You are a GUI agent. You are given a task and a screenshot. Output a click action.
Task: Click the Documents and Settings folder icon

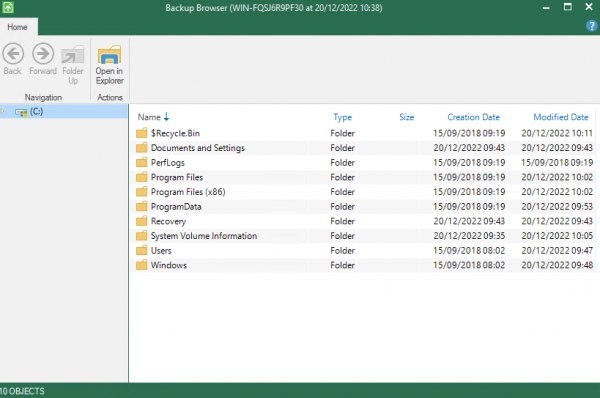[142, 148]
